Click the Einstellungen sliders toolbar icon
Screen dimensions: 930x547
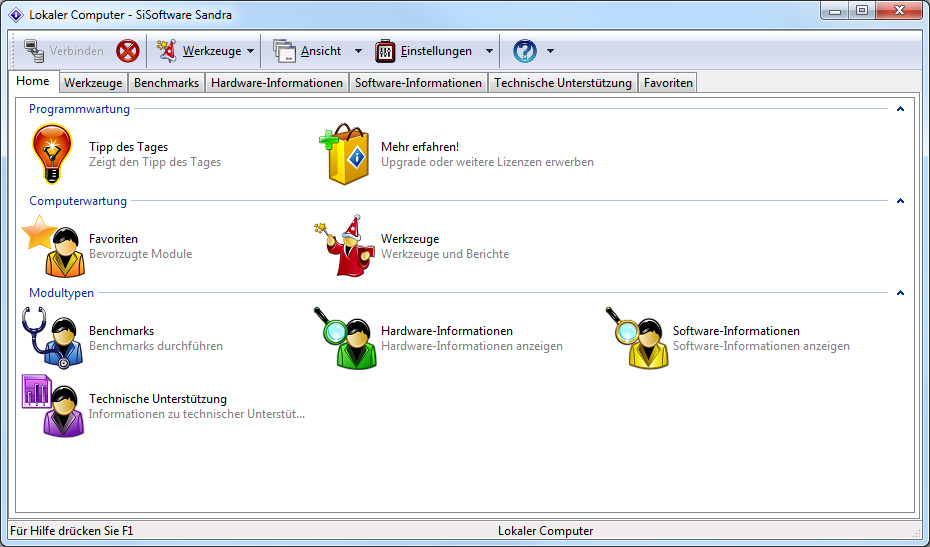(386, 51)
